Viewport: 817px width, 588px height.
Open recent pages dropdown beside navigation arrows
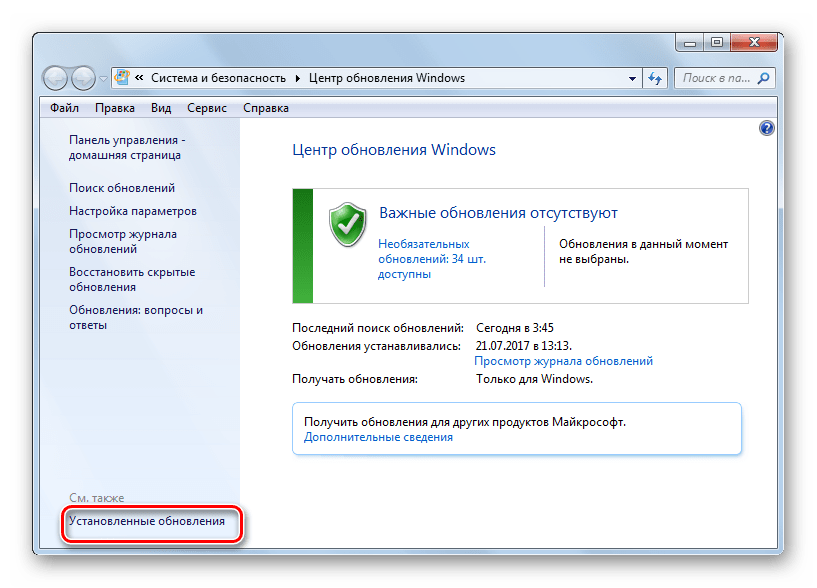click(103, 79)
